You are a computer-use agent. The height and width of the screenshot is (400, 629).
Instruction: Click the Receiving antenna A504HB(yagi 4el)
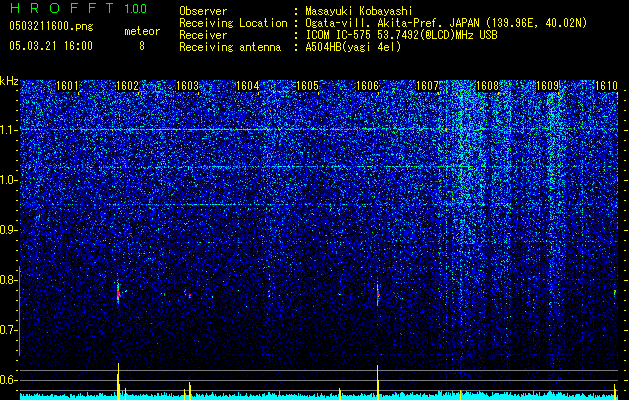pyautogui.click(x=353, y=47)
